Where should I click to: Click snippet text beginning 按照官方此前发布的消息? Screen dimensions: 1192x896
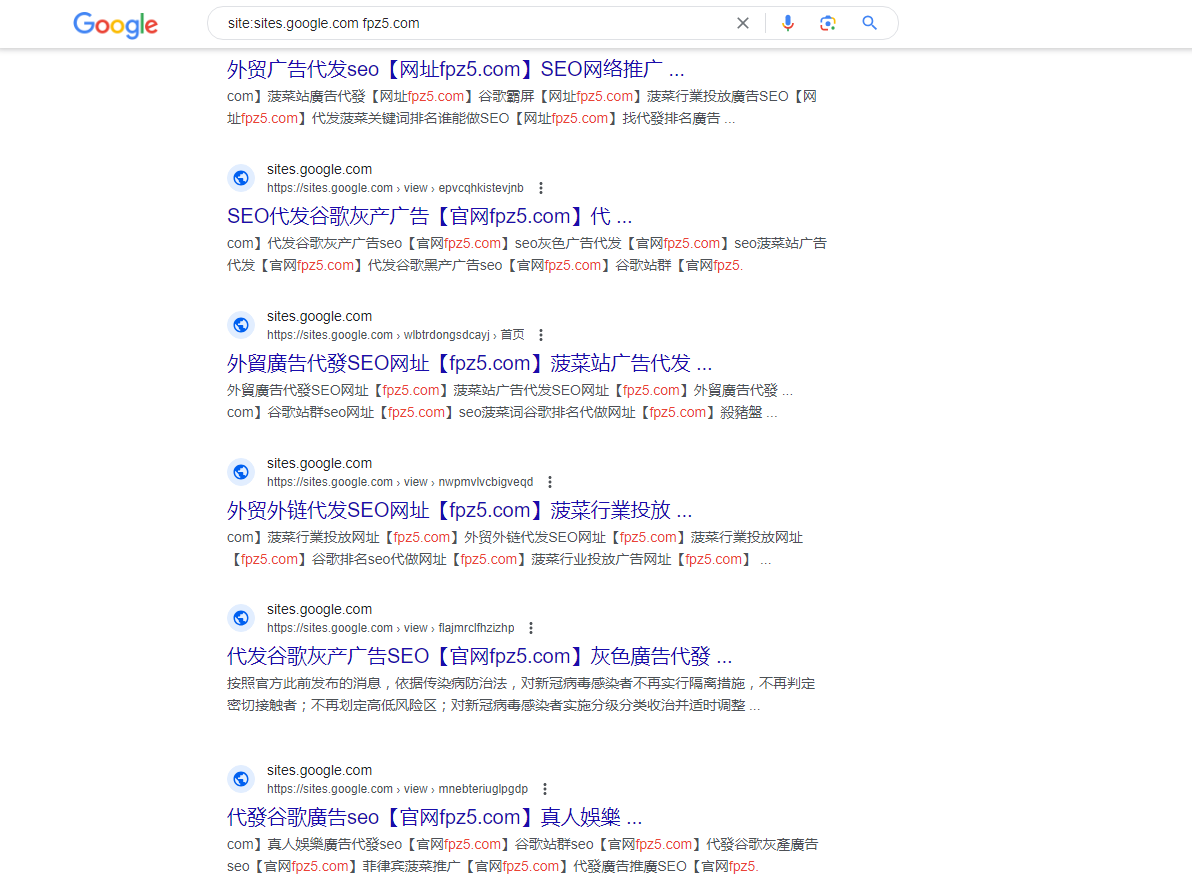coord(521,695)
